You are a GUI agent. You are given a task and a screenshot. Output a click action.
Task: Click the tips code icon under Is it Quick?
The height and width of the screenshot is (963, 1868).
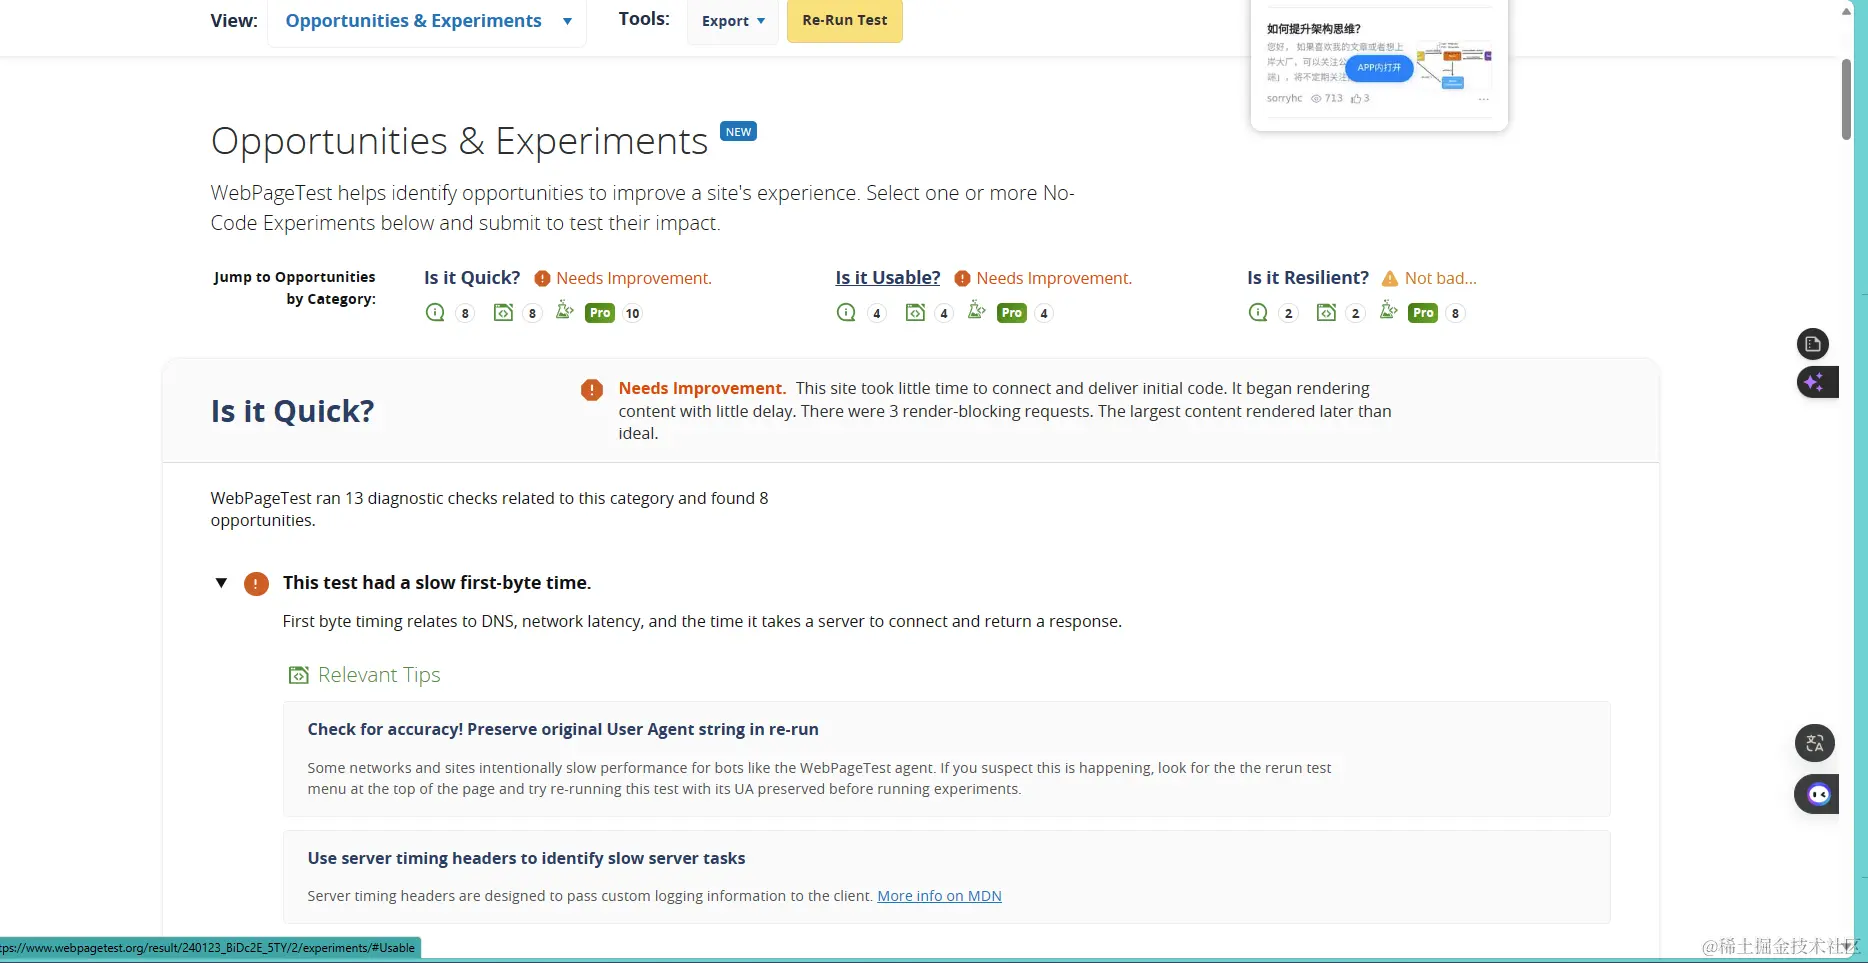point(503,313)
